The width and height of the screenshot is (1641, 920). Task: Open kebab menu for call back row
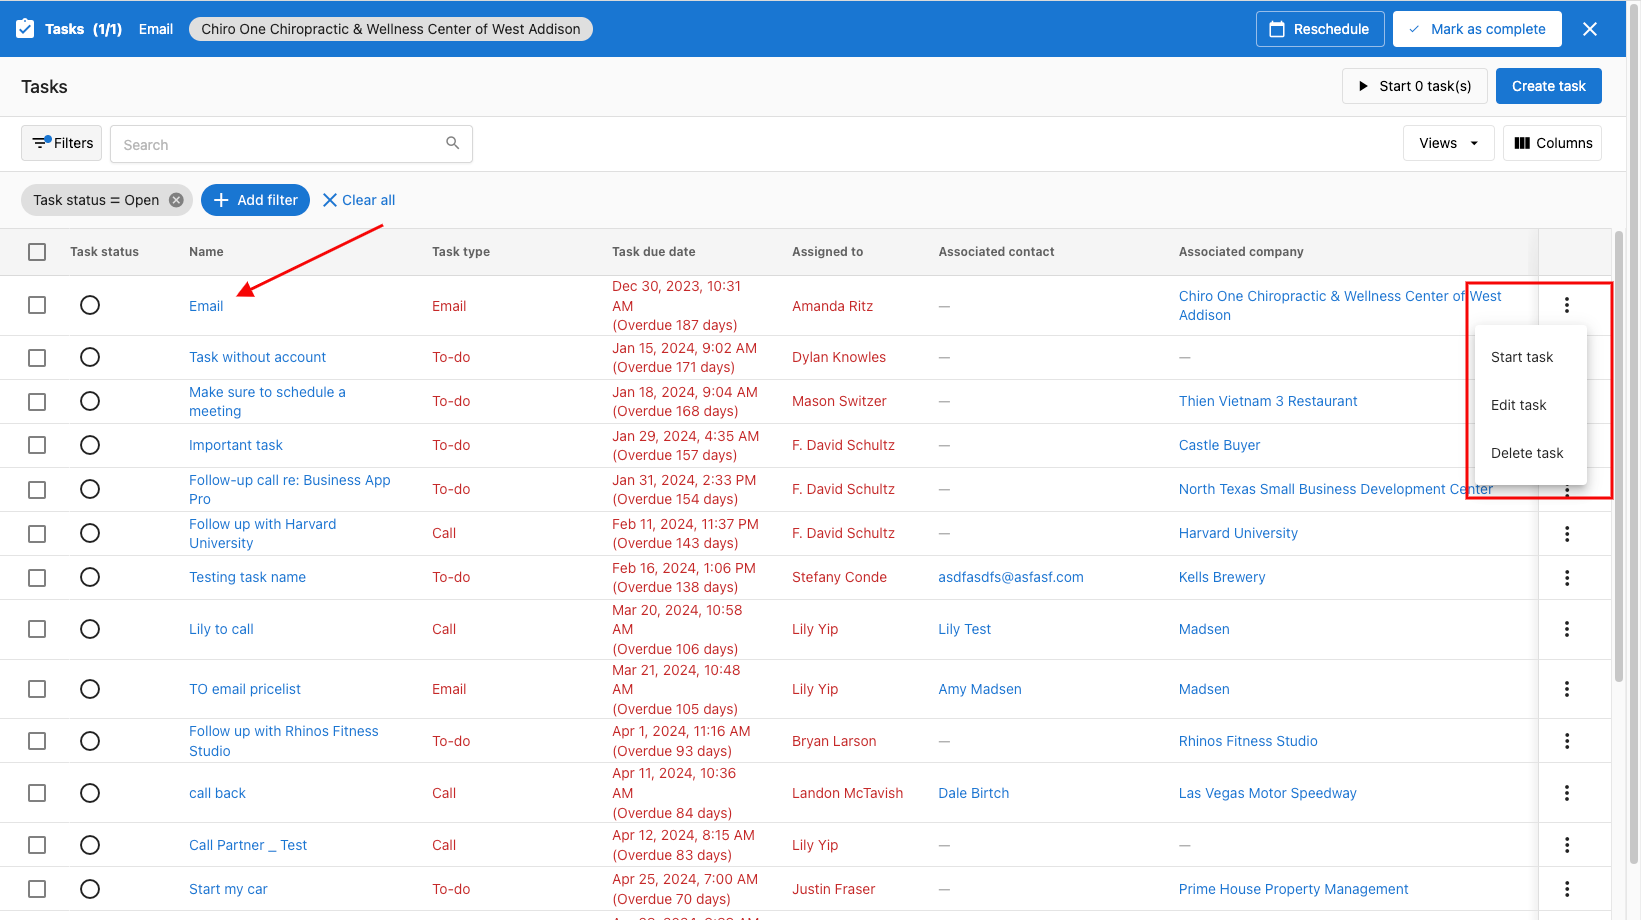[x=1567, y=793]
